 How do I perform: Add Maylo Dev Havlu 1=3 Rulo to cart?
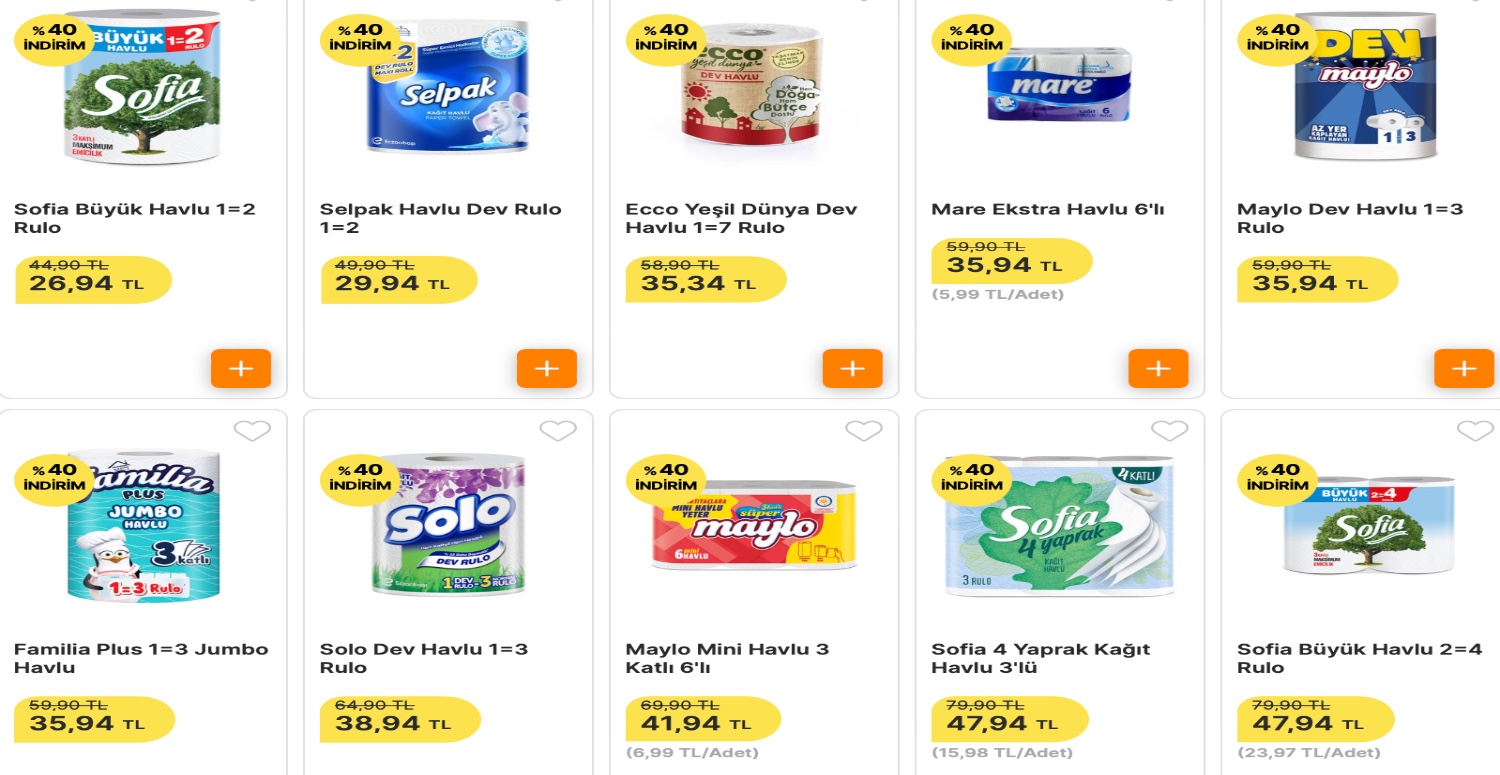point(1463,368)
